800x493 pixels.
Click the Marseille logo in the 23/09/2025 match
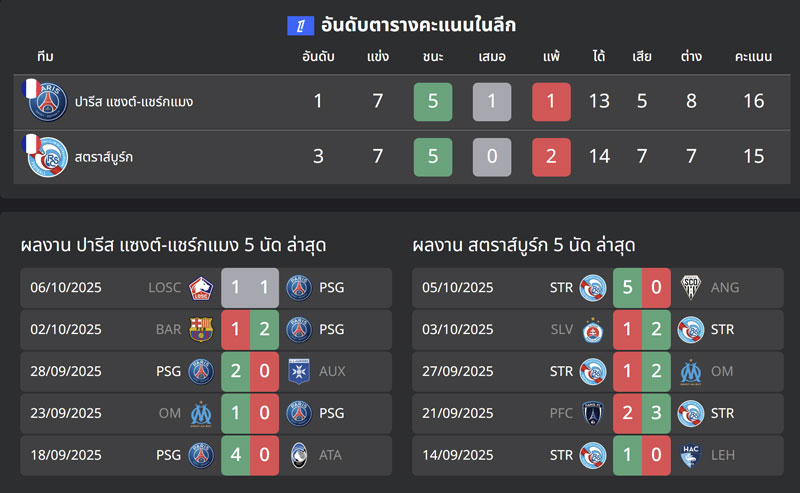(x=201, y=413)
